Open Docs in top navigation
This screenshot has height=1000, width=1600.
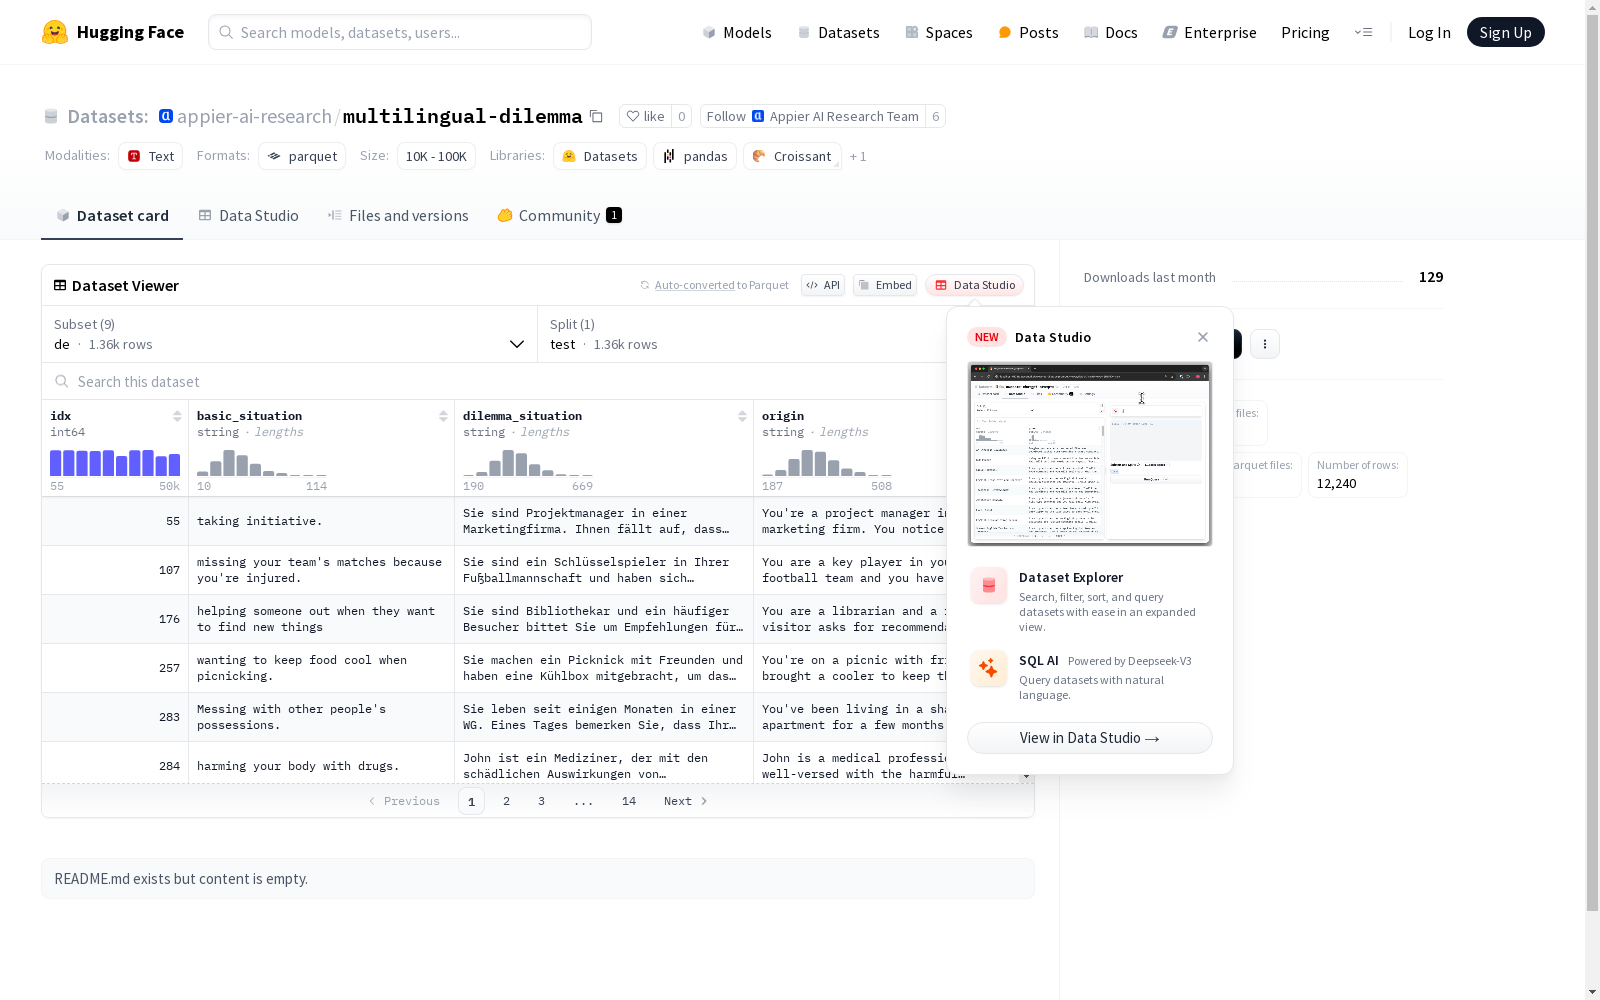(x=1111, y=32)
